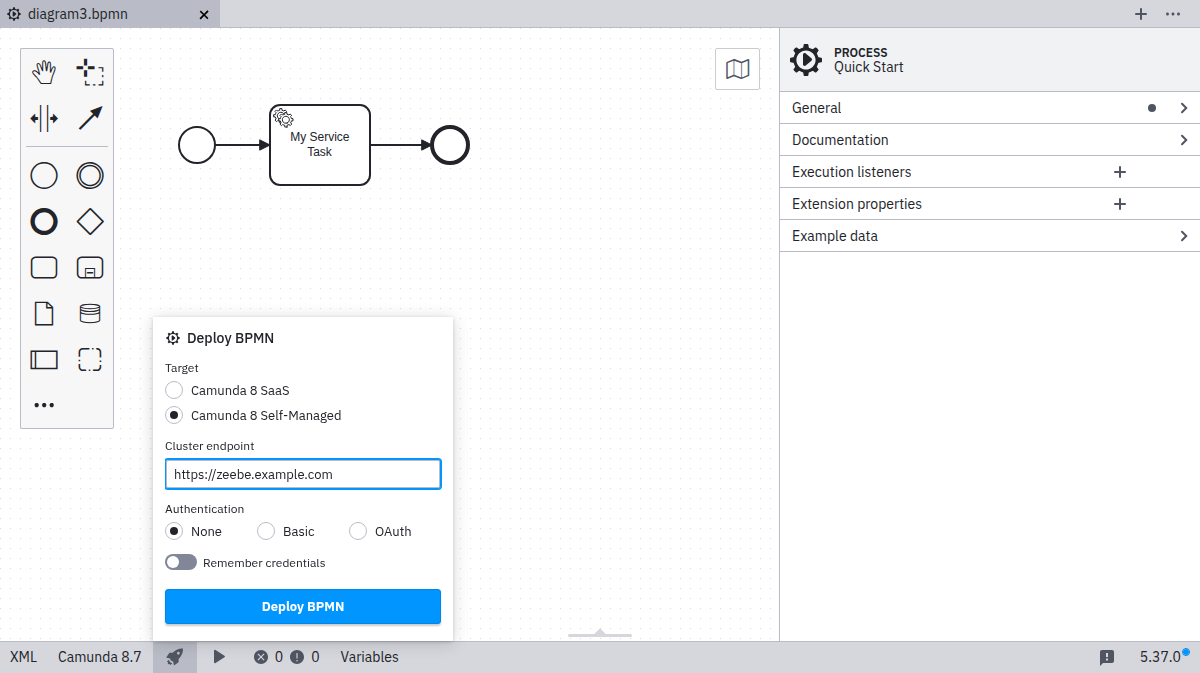The height and width of the screenshot is (673, 1200).
Task: Switch to the XML view
Action: [22, 657]
